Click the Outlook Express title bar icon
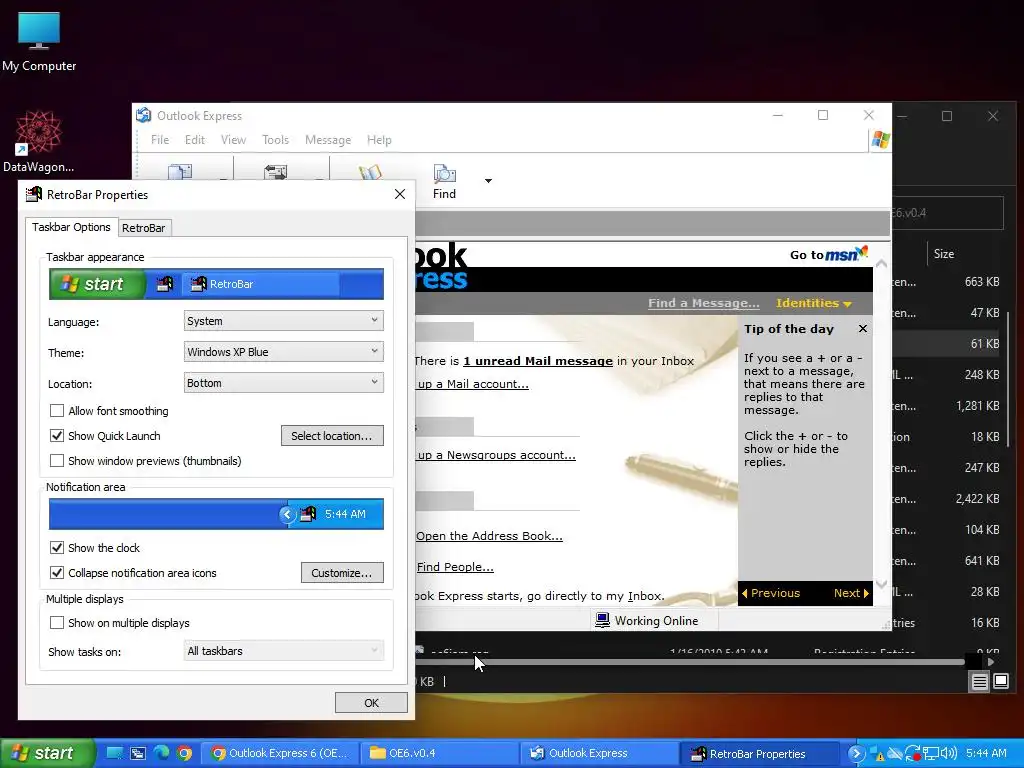This screenshot has width=1024, height=768. coord(144,115)
